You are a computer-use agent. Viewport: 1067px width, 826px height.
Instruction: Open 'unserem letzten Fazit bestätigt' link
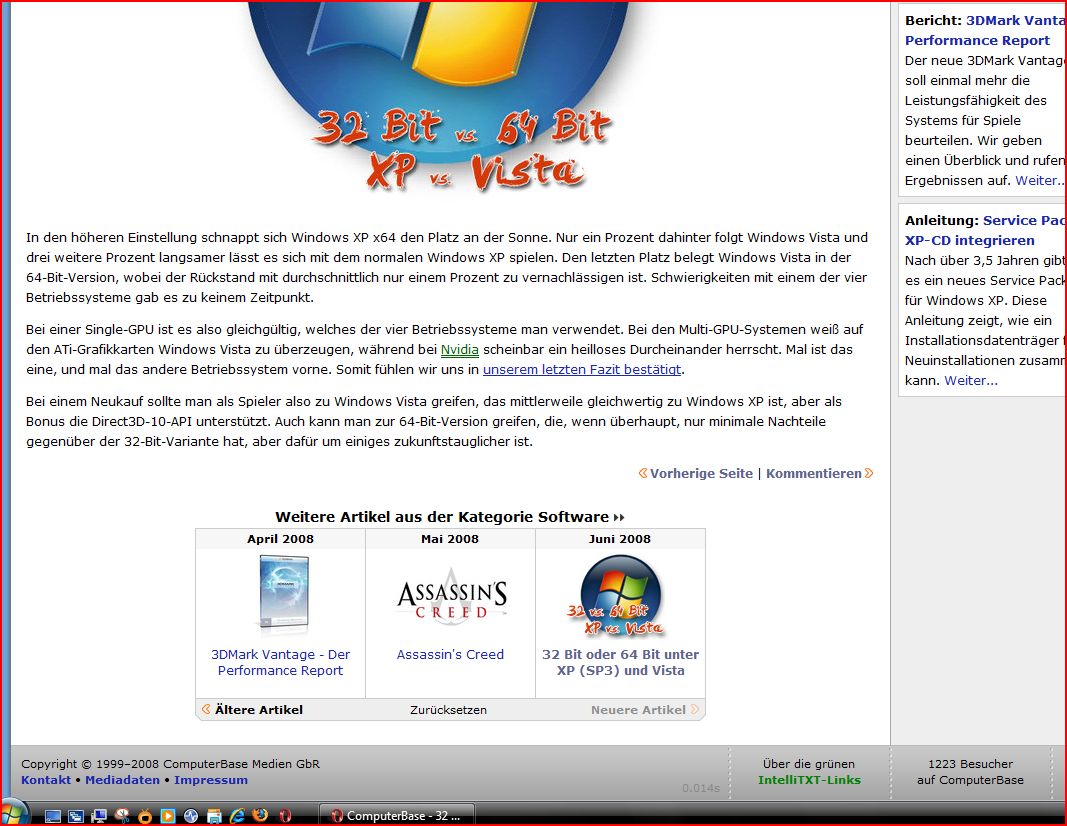point(582,369)
